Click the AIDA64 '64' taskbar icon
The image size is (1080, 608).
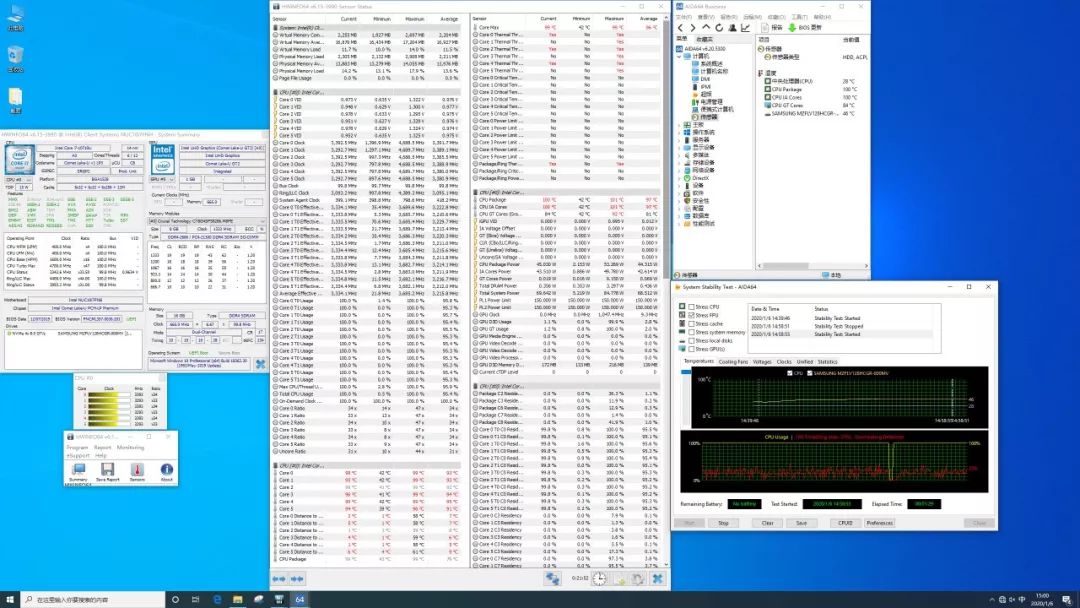[x=300, y=600]
